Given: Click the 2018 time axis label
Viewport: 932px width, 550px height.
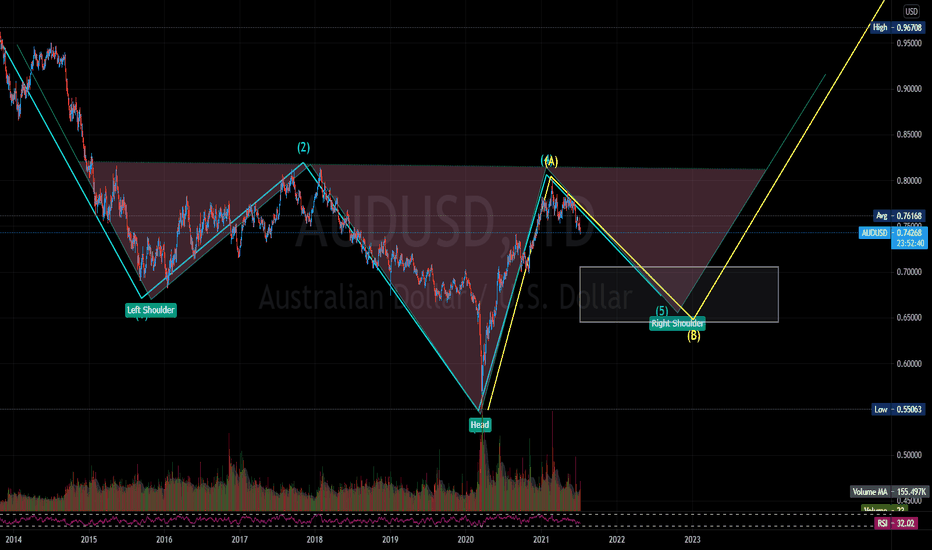Looking at the screenshot, I should point(314,539).
